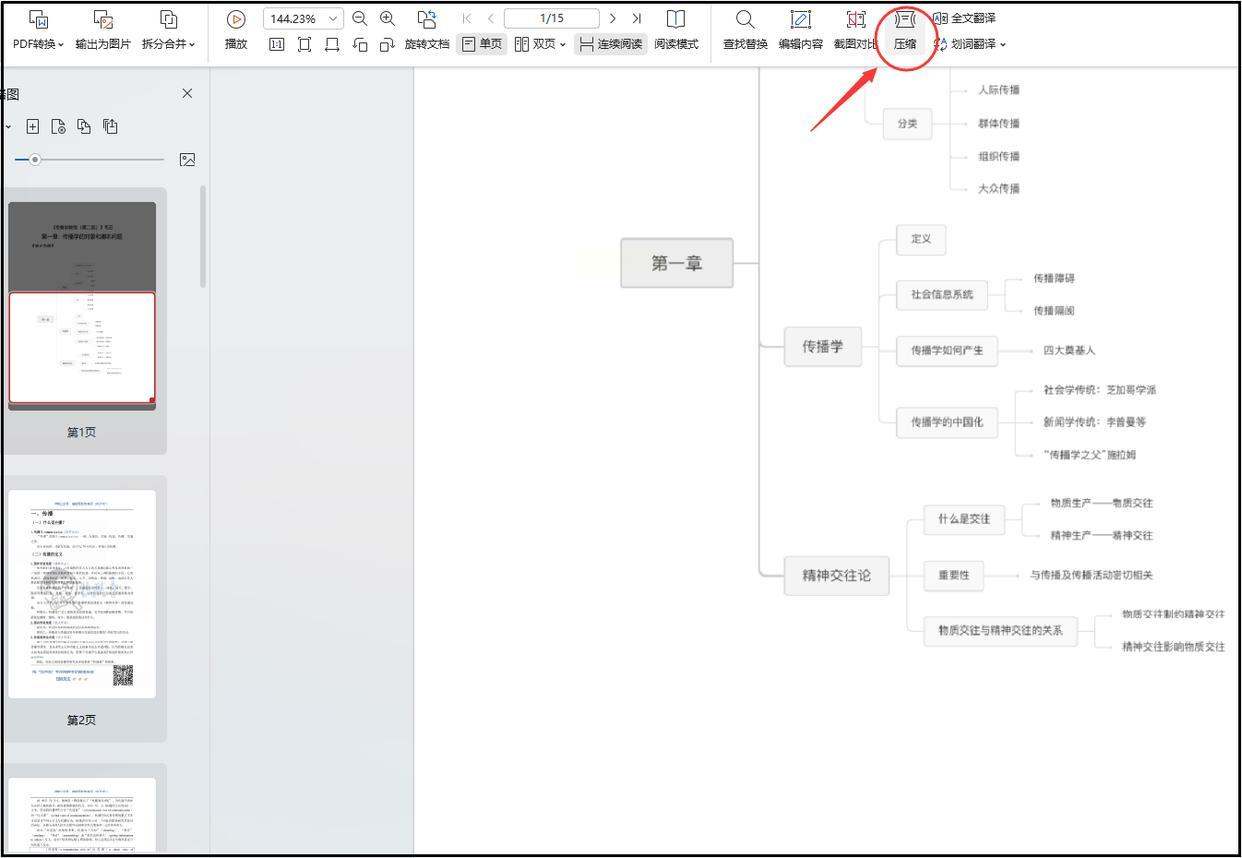Toggle 连续阅读 continuous reading
The width and height of the screenshot is (1242, 858).
pyautogui.click(x=611, y=45)
